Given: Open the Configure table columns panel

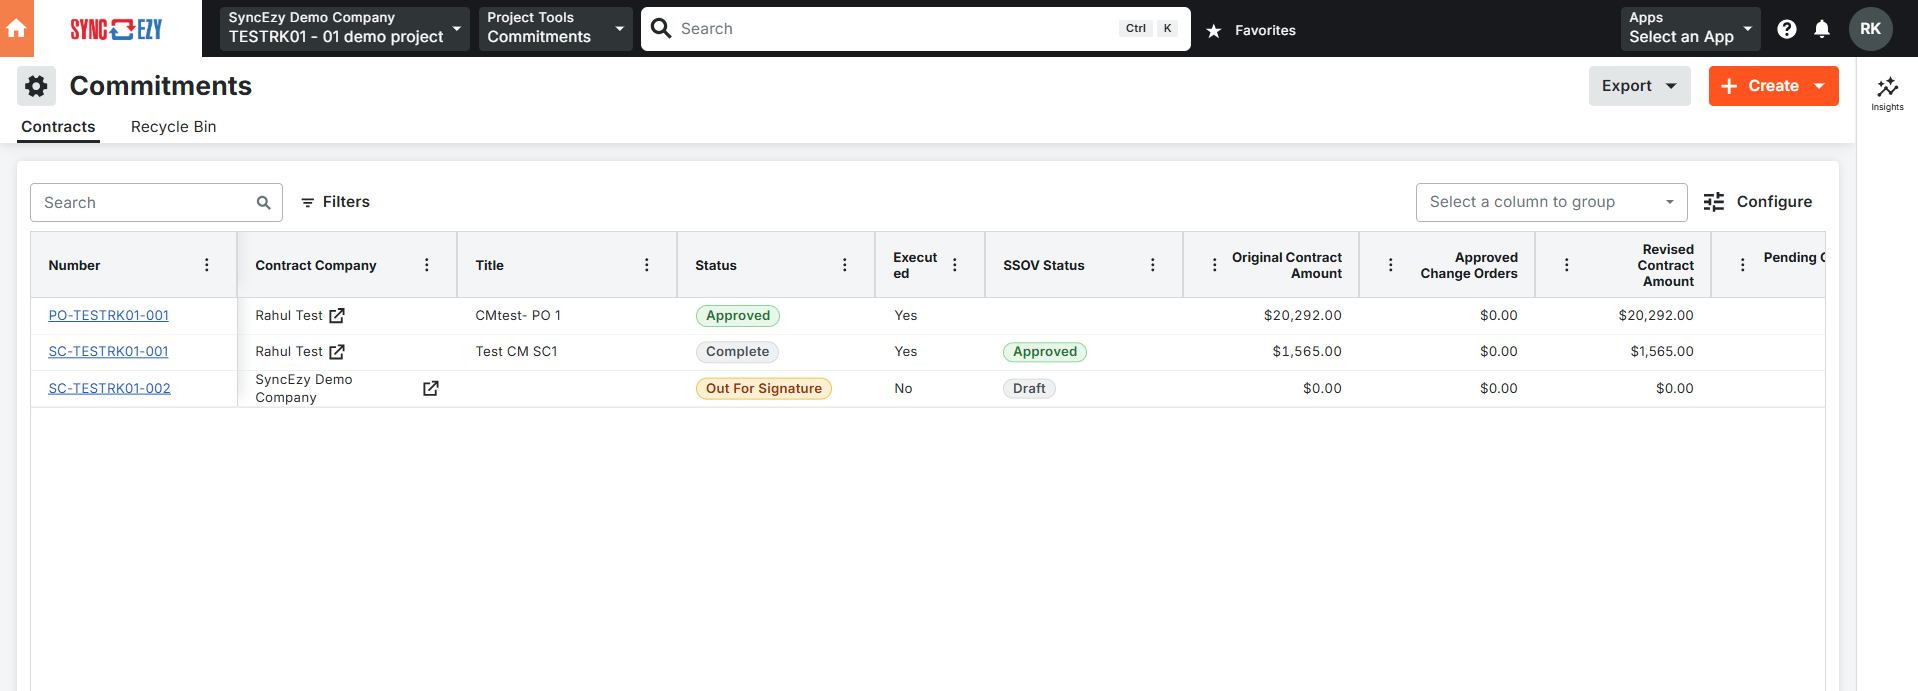Looking at the screenshot, I should tap(1758, 202).
